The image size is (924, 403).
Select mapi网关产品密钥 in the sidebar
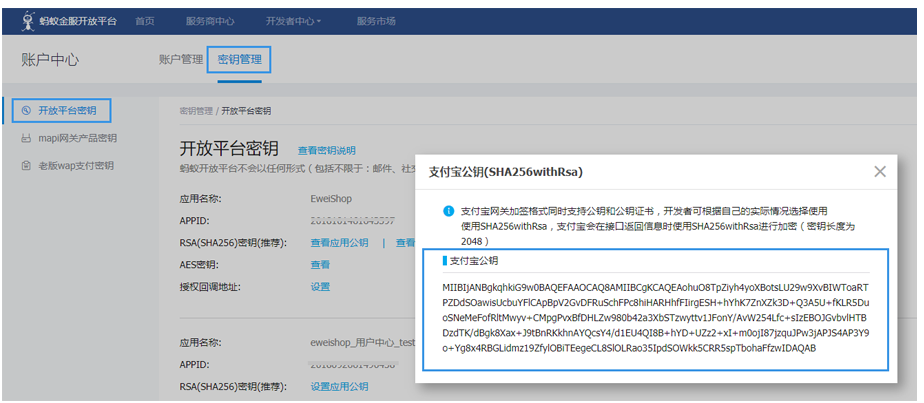77,138
